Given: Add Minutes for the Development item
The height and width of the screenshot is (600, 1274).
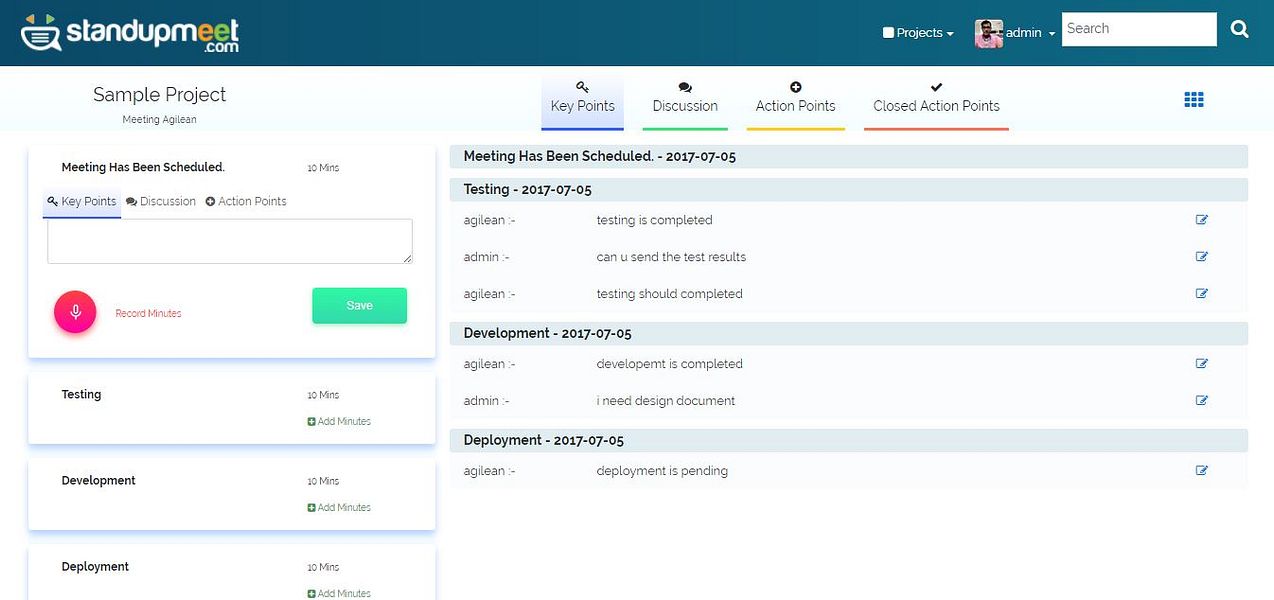Looking at the screenshot, I should click(339, 508).
